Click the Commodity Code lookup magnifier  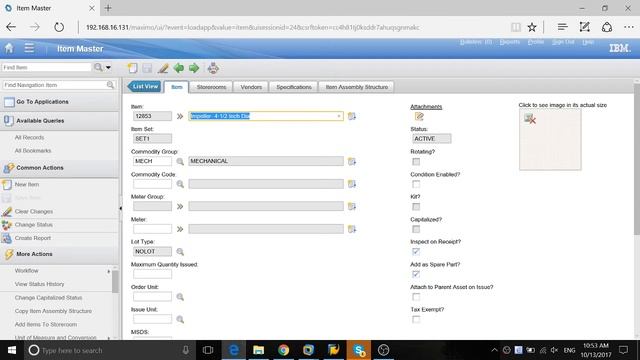180,184
